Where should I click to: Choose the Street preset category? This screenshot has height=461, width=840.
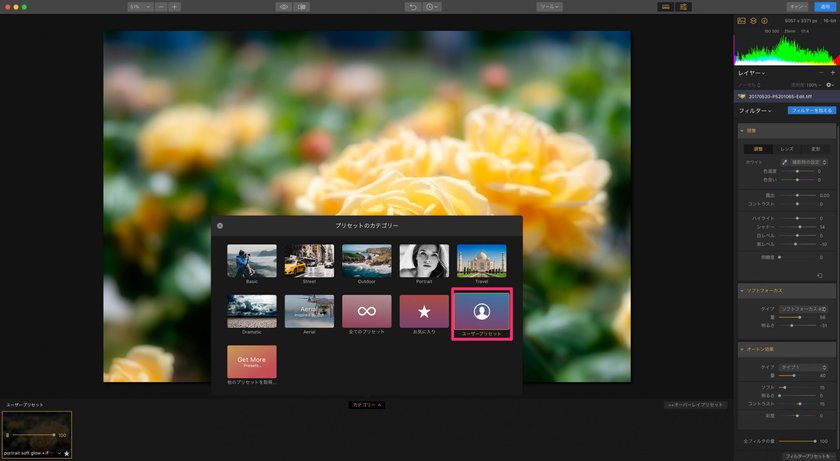[x=309, y=261]
